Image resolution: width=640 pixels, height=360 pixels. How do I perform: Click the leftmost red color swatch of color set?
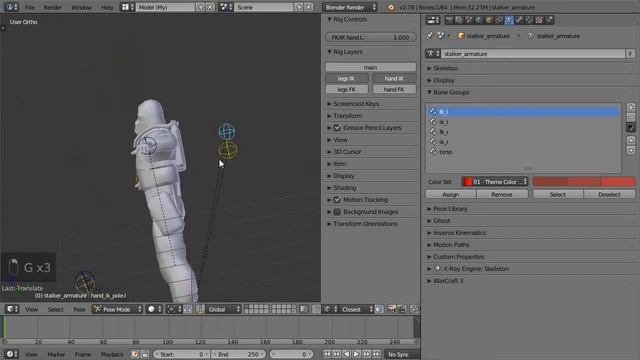pyautogui.click(x=550, y=182)
